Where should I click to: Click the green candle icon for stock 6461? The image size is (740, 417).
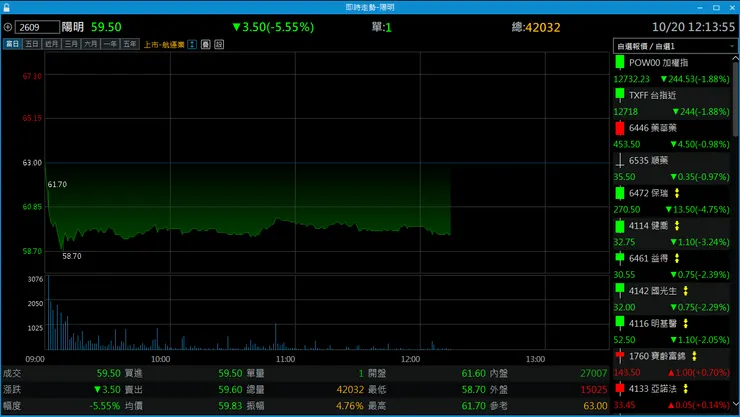(620, 258)
